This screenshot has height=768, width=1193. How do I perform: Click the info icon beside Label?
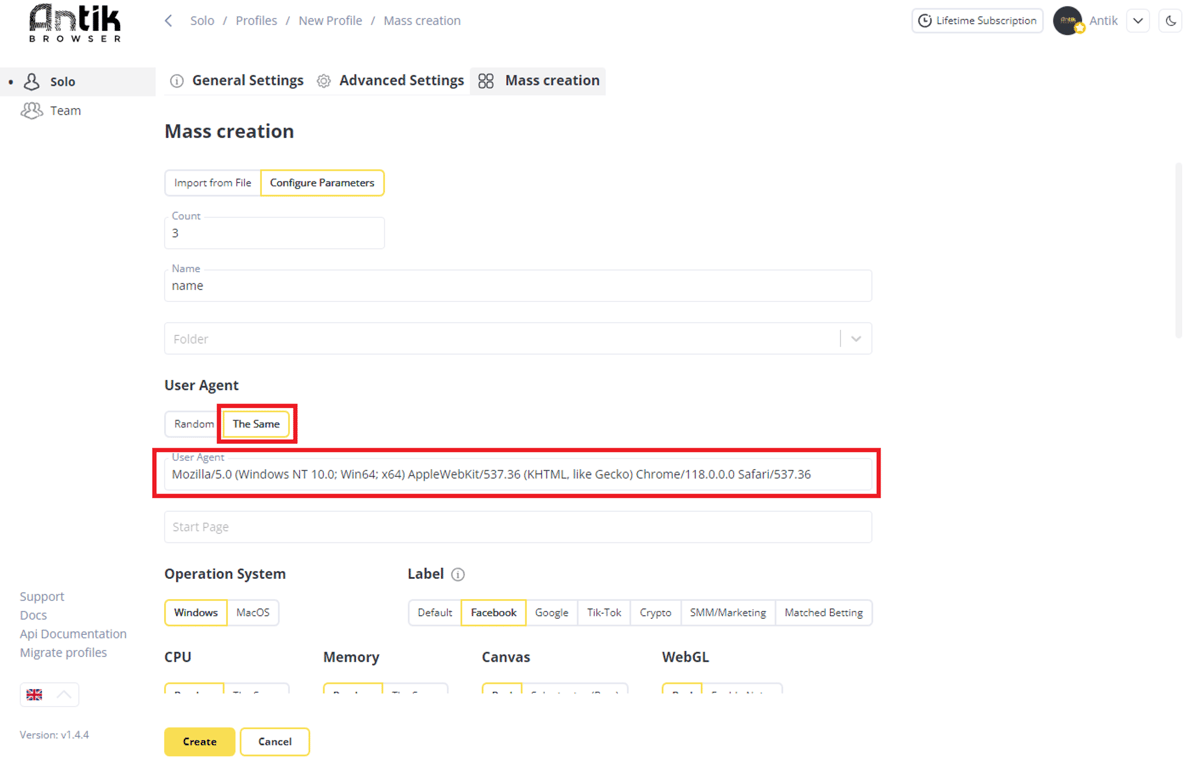[458, 575]
